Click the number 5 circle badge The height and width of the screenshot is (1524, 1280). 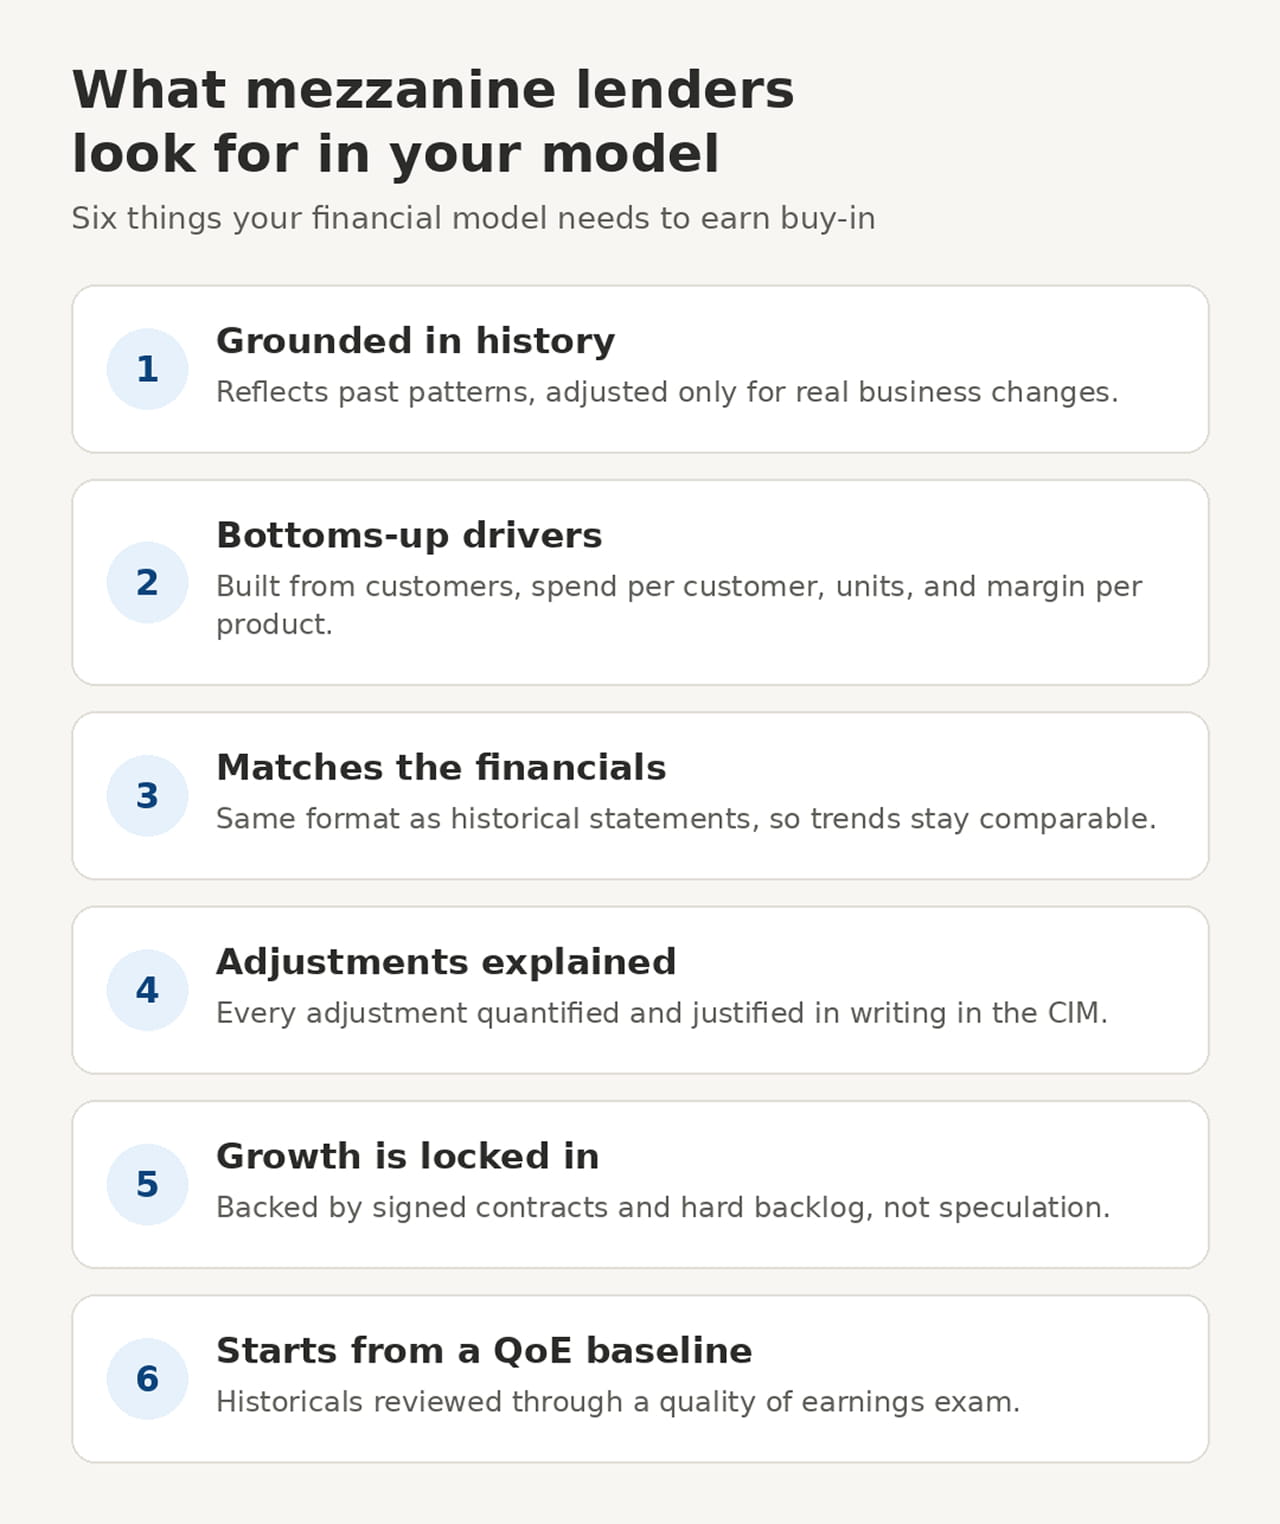click(x=147, y=1184)
